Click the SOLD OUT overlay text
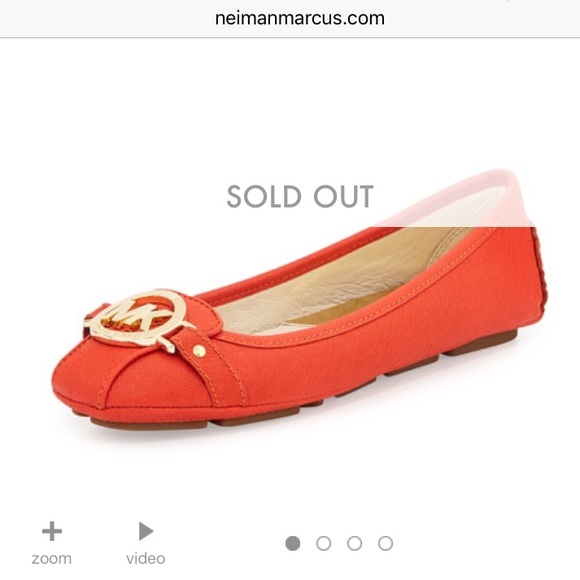580x580 pixels. (300, 196)
